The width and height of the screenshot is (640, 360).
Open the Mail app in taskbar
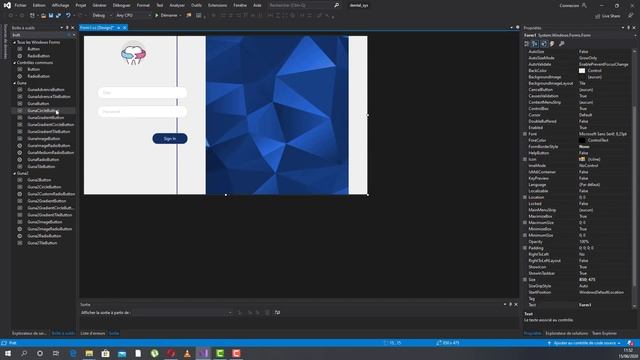pyautogui.click(x=122, y=353)
